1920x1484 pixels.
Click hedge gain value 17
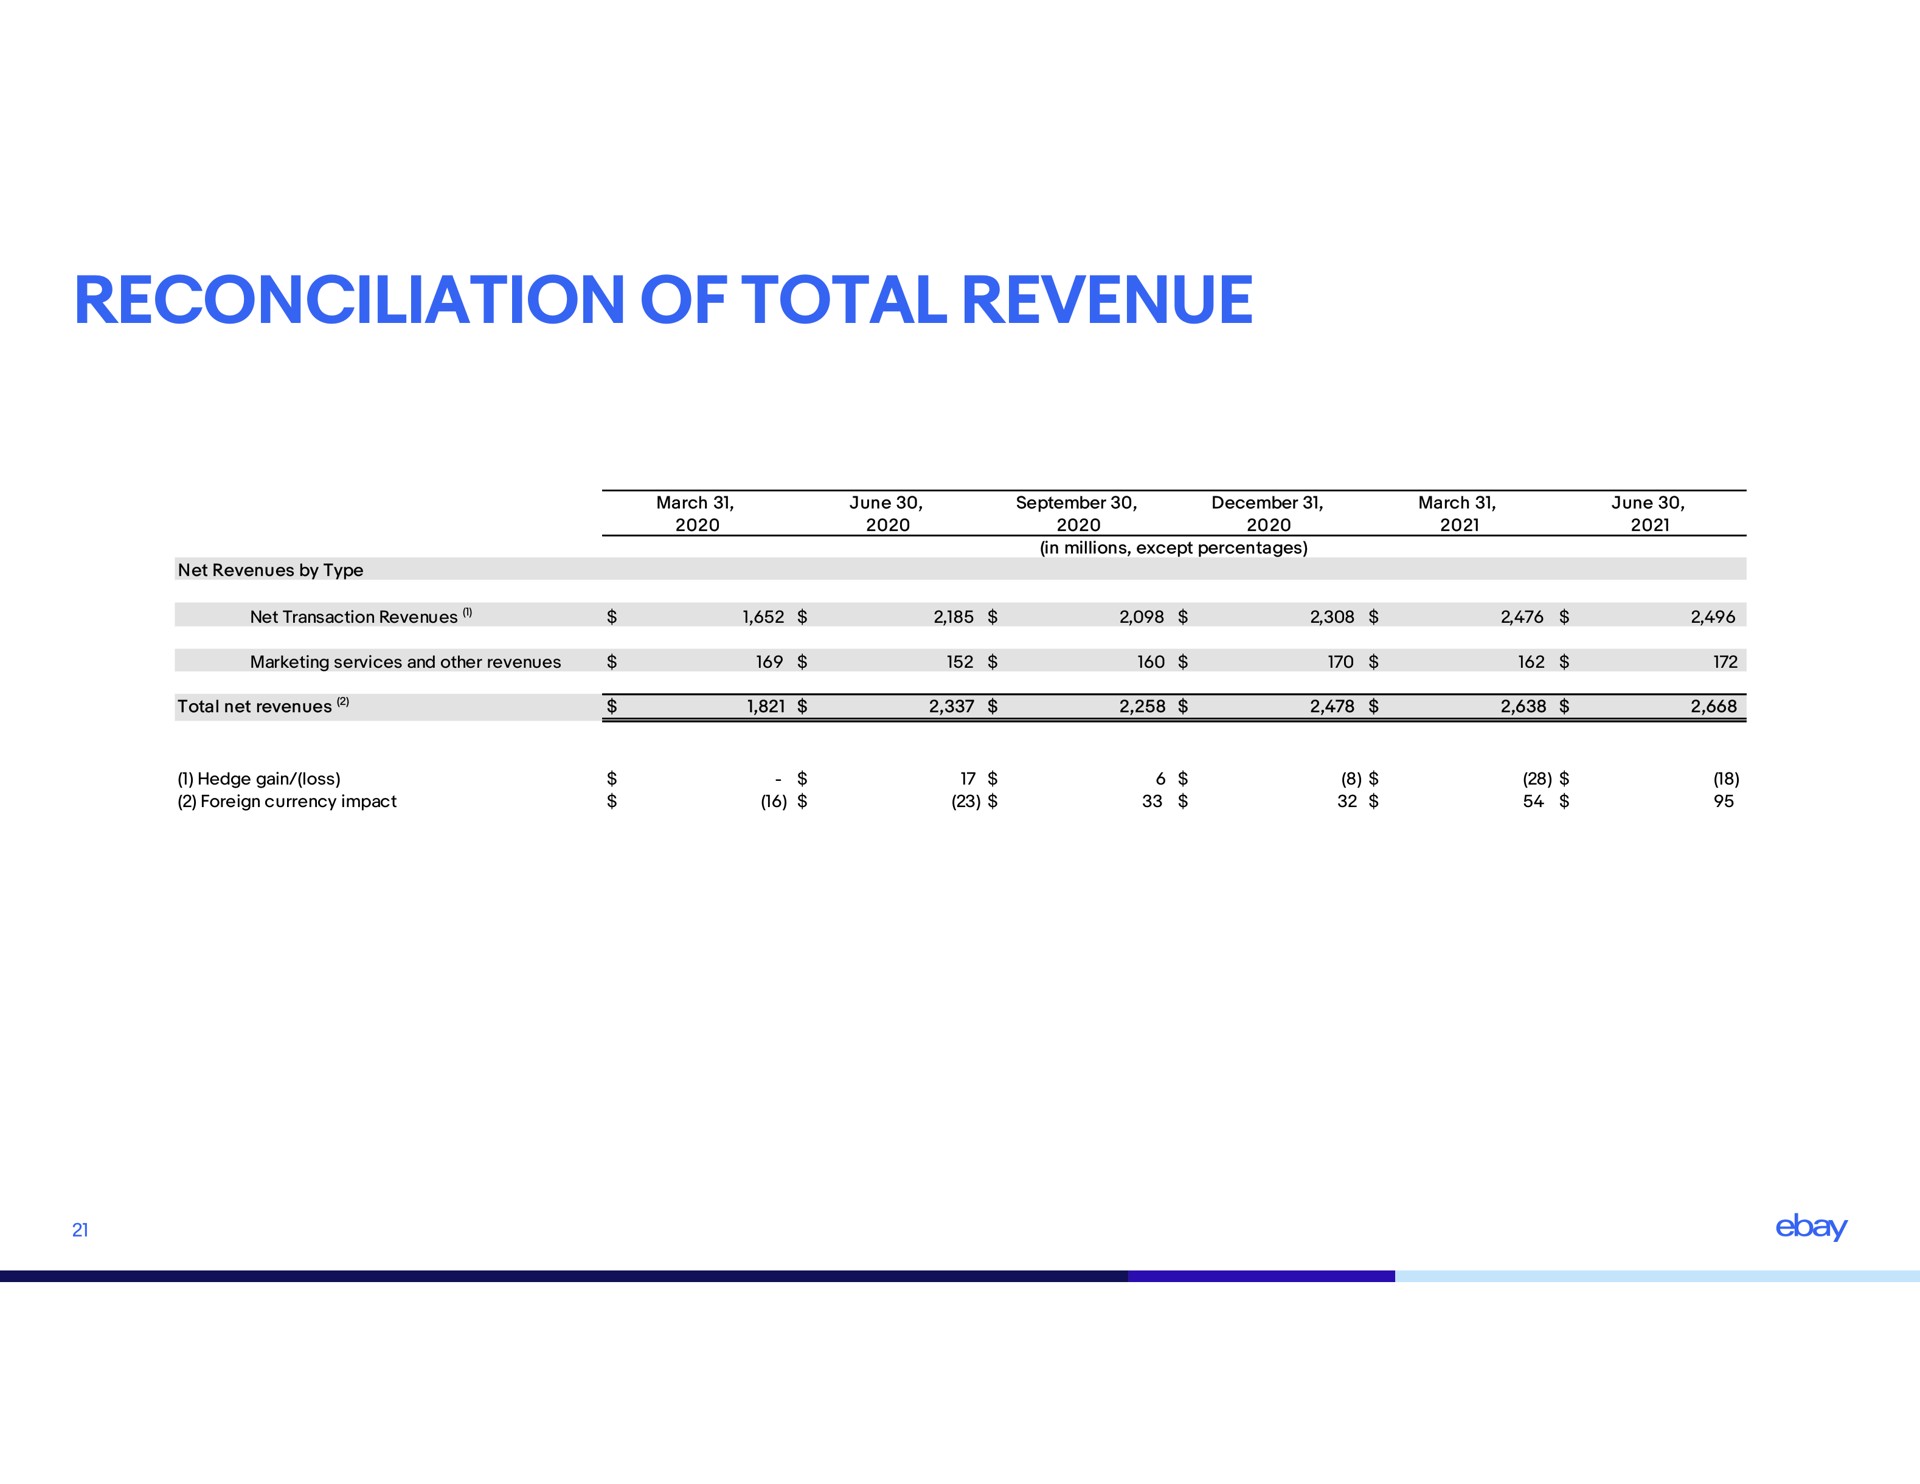[x=967, y=779]
